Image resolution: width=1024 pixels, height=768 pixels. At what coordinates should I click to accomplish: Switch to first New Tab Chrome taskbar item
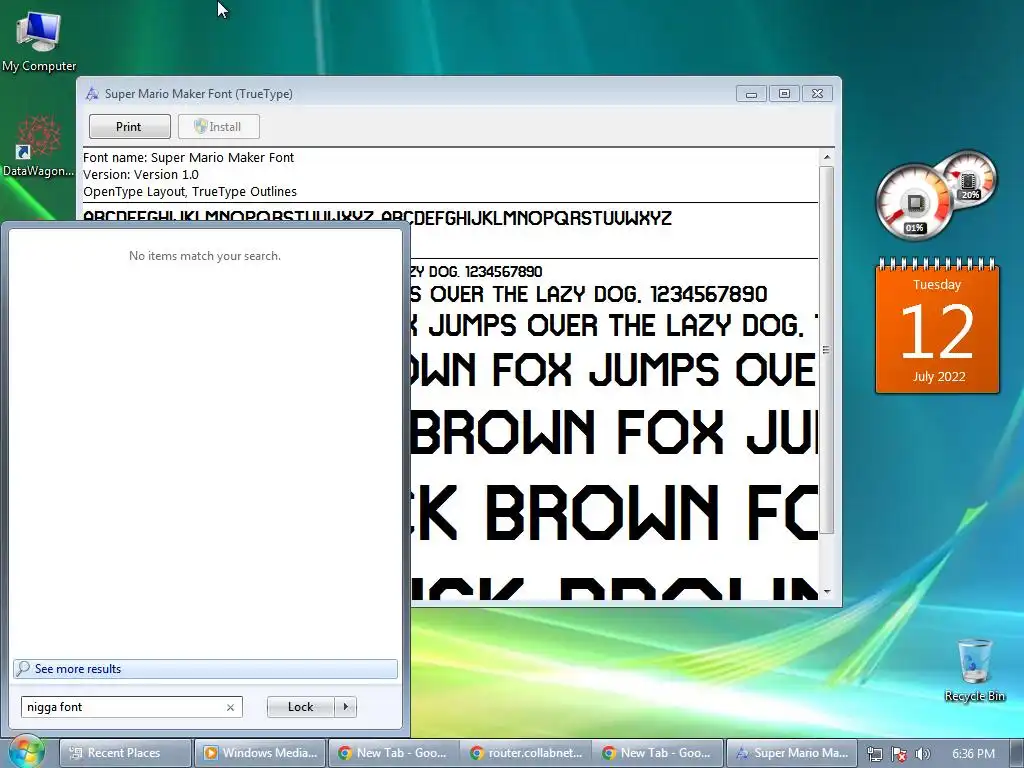[393, 753]
